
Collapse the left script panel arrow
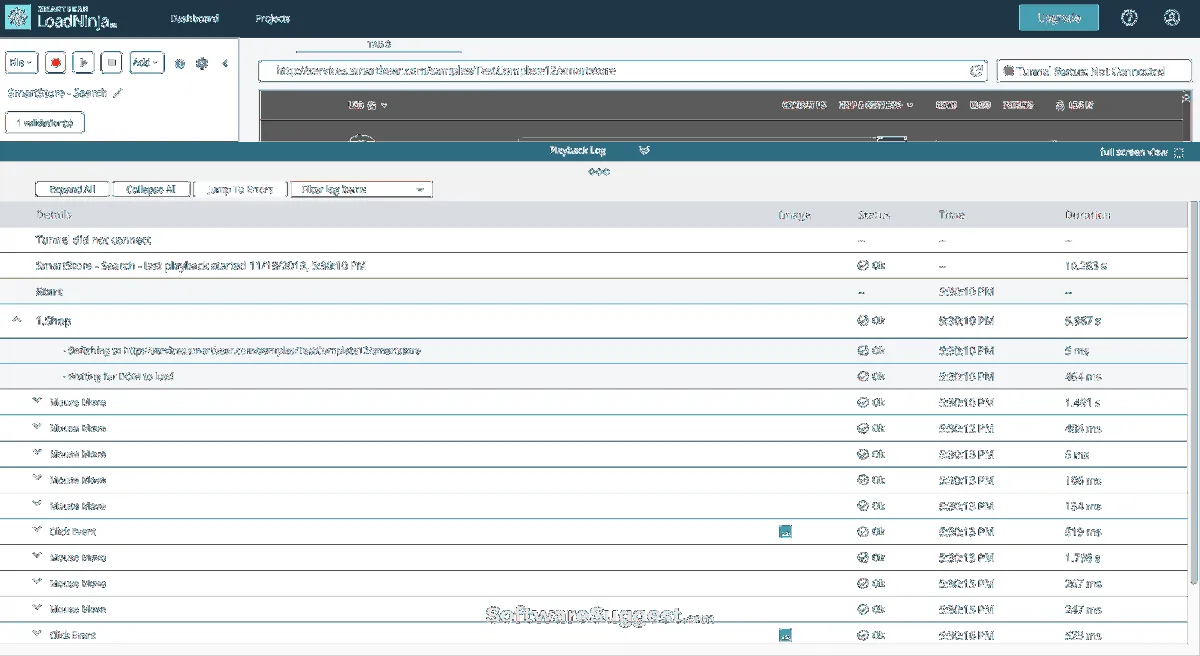click(x=225, y=63)
